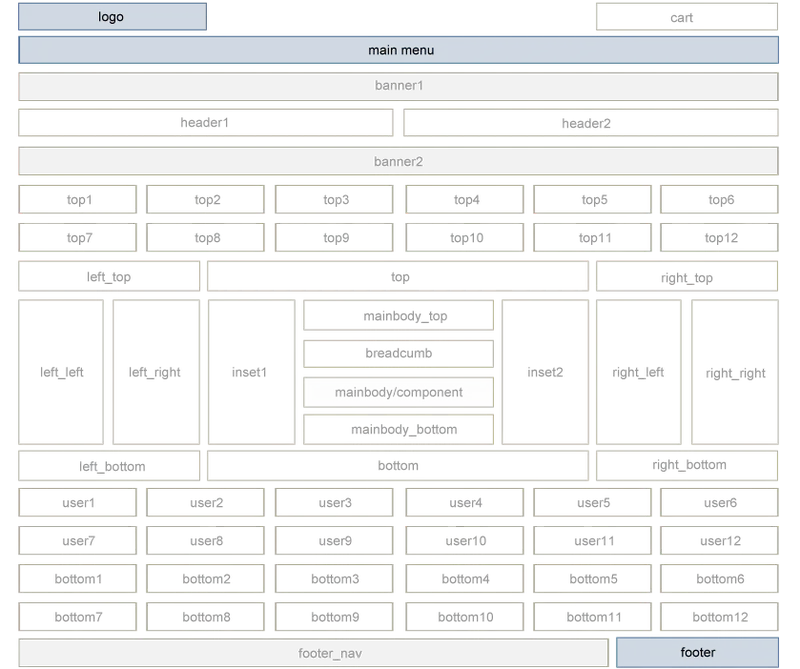Select the right_top block
800x669 pixels.
[687, 276]
